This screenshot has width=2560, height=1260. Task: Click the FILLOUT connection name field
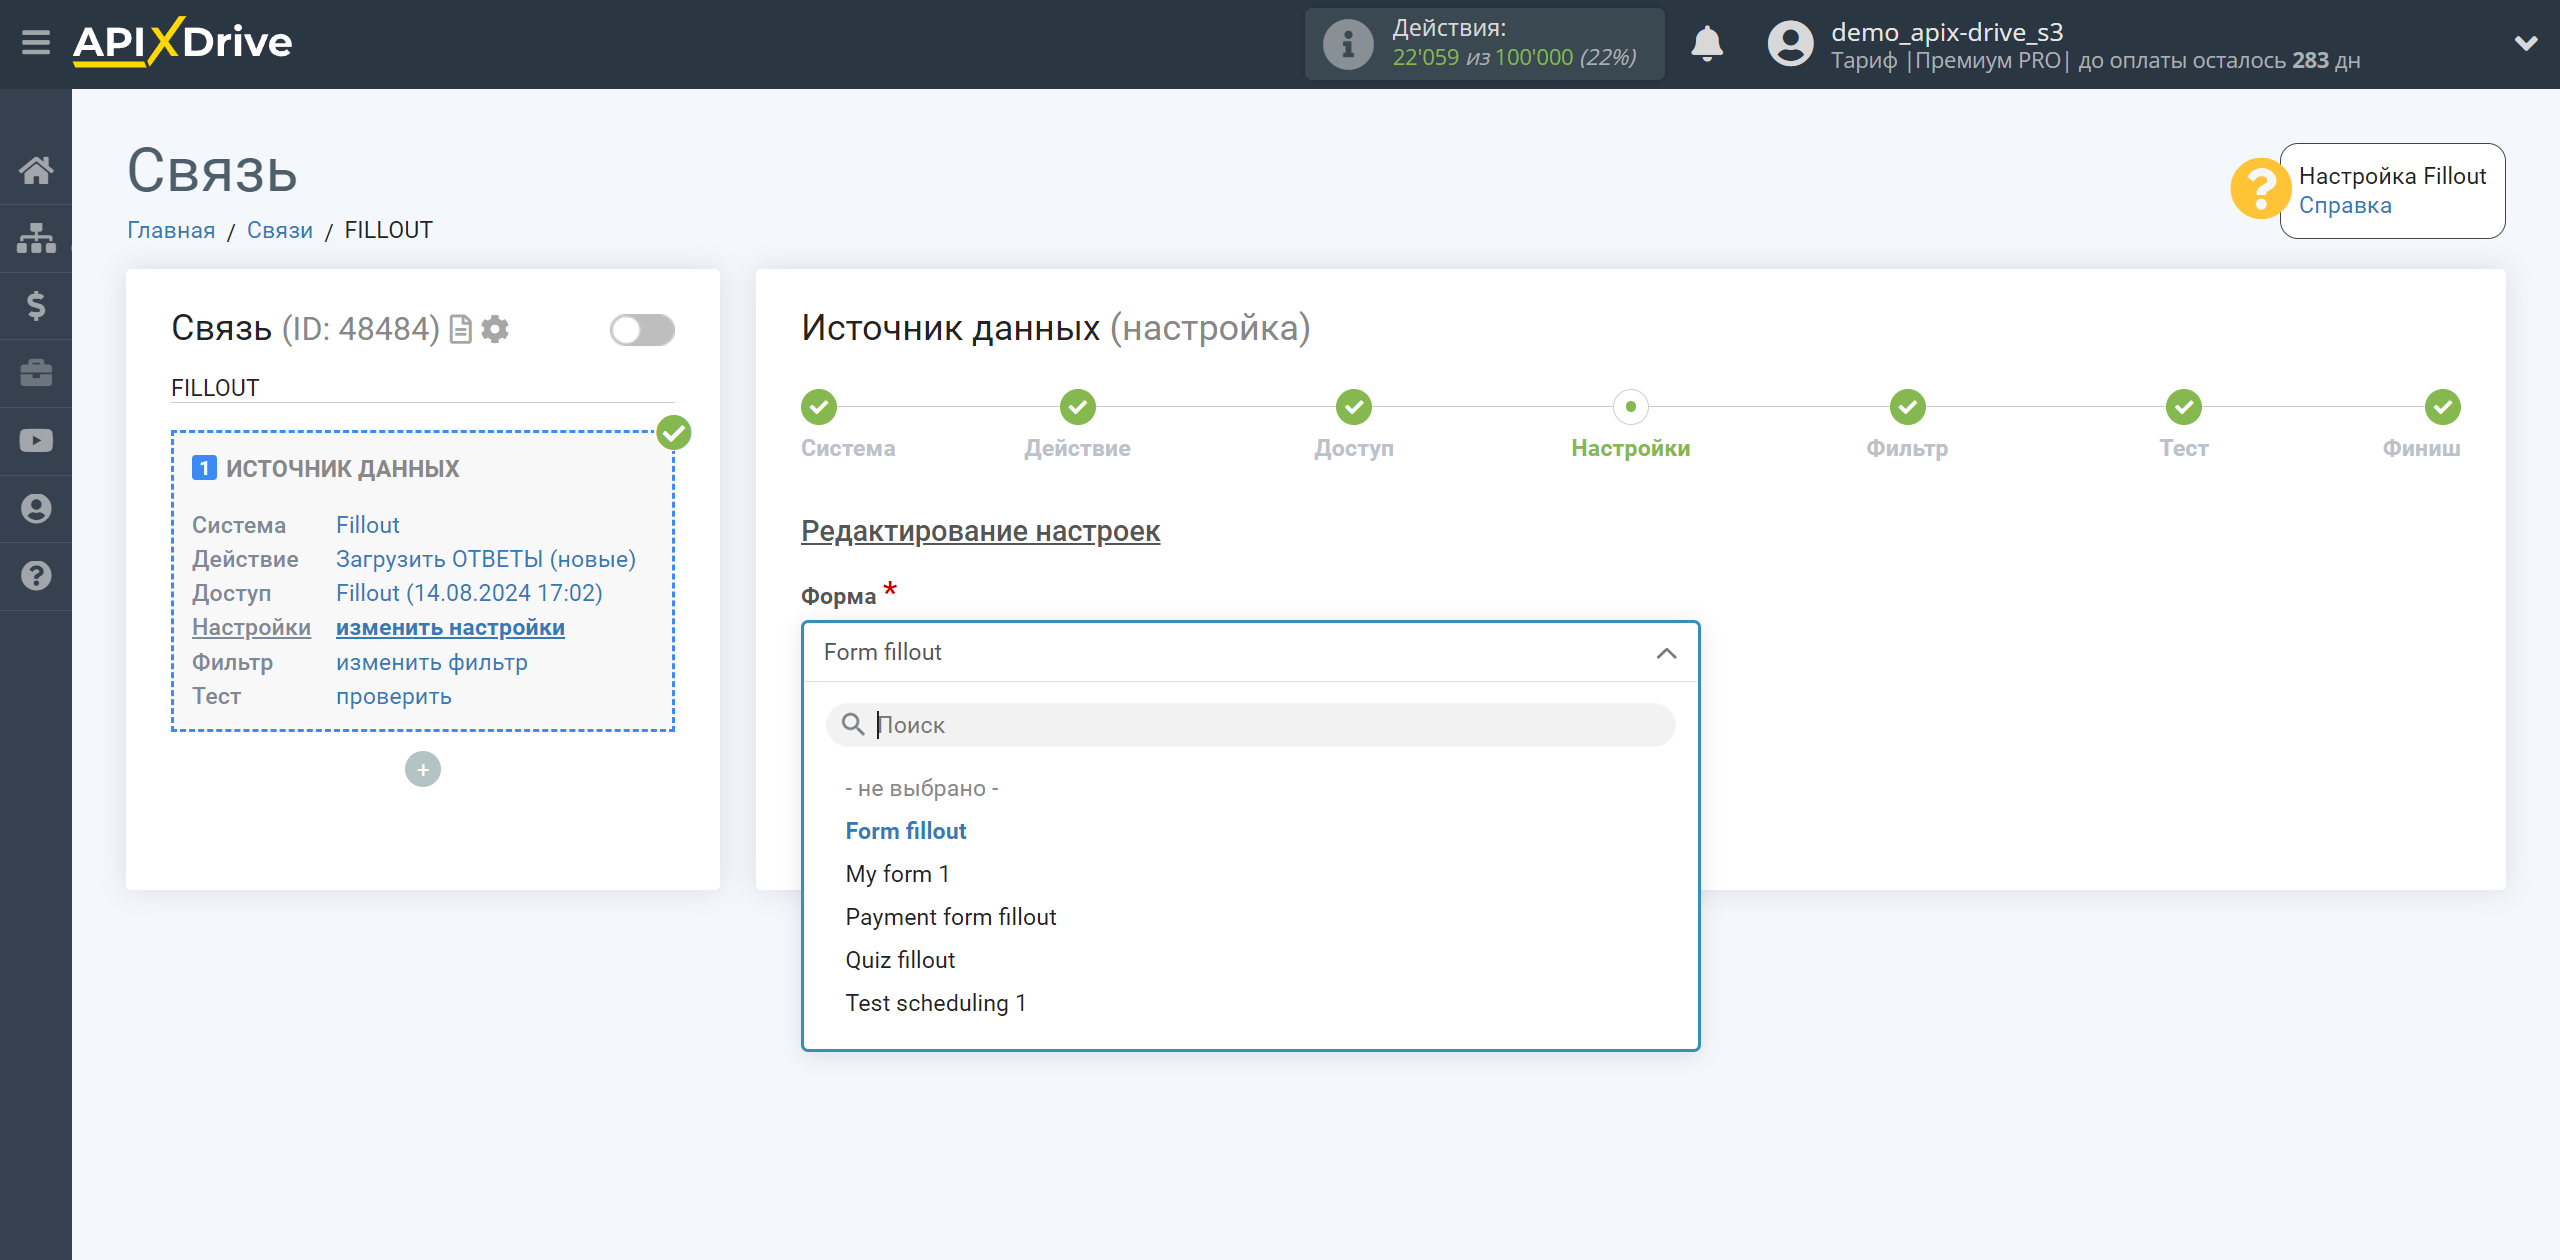pos(423,388)
